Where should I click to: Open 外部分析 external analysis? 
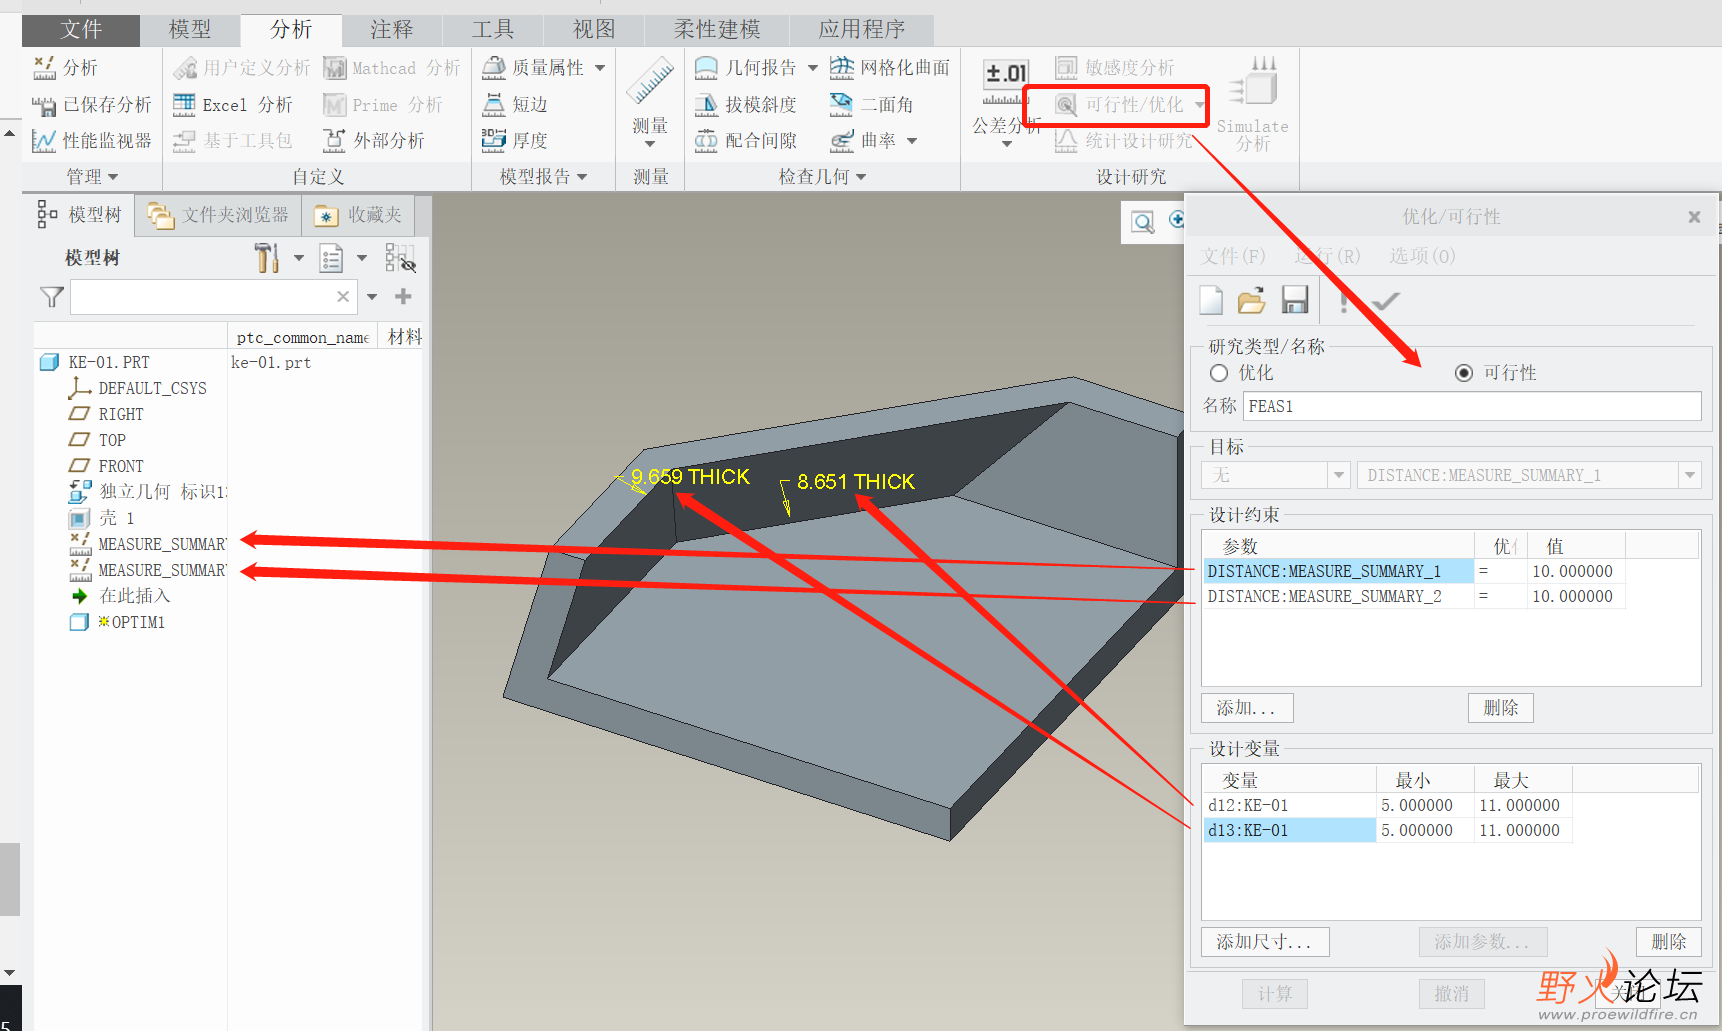coord(374,141)
